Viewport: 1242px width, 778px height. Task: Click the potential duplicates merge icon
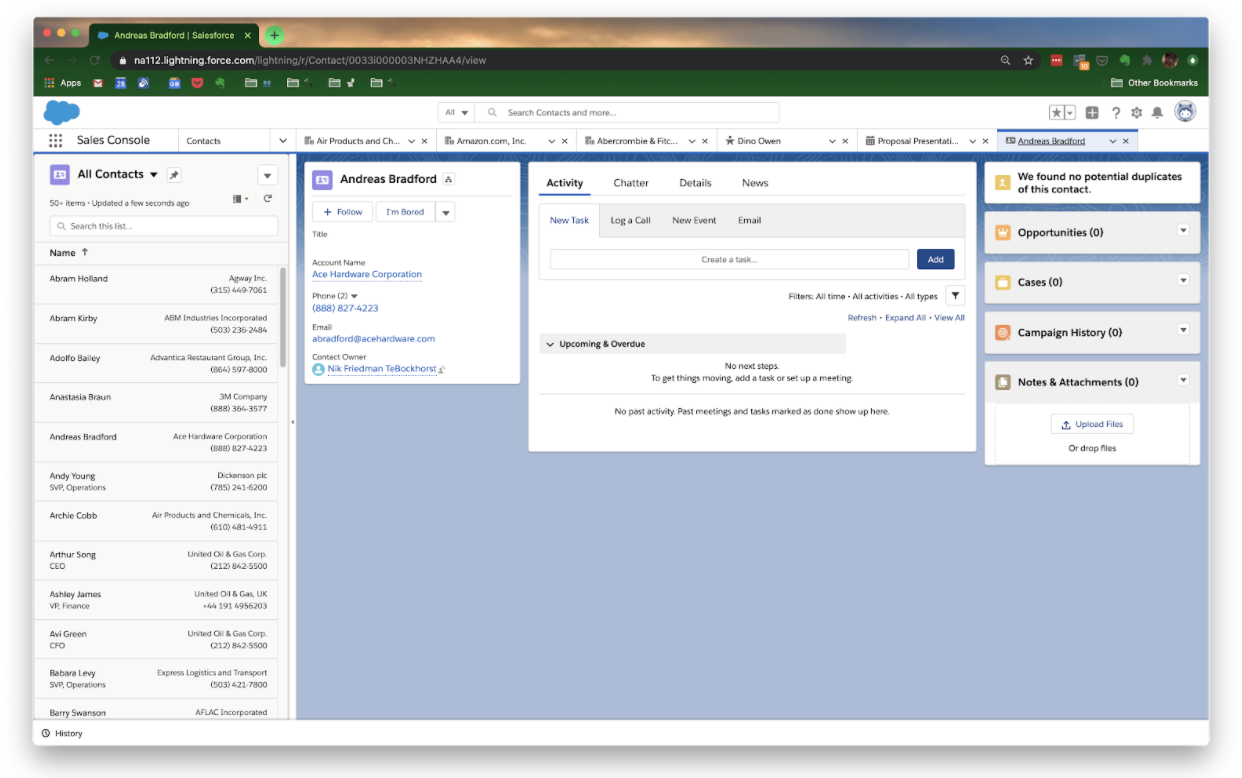pos(1003,182)
